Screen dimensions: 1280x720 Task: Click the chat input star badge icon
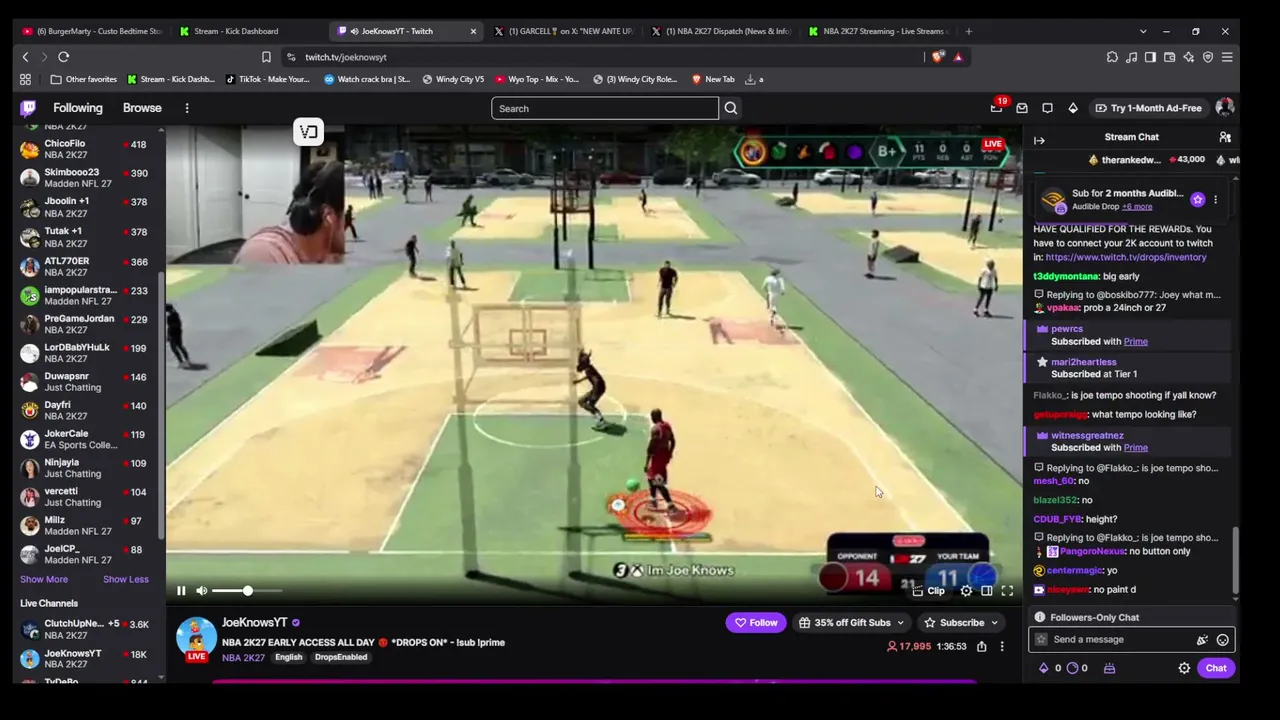1041,640
